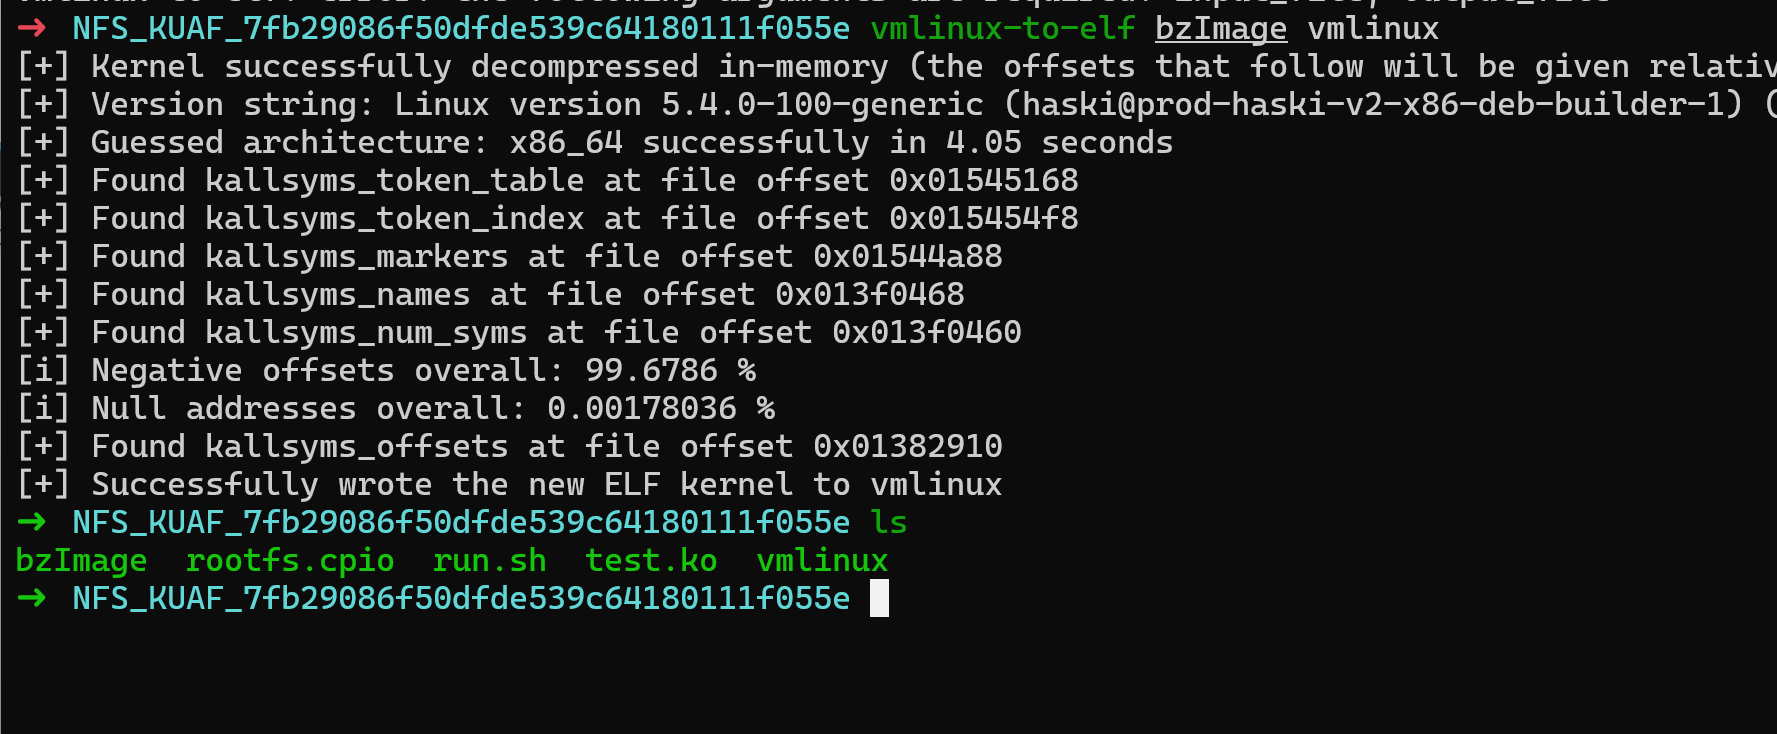Click the ls command text
The image size is (1777, 734).
pos(889,522)
